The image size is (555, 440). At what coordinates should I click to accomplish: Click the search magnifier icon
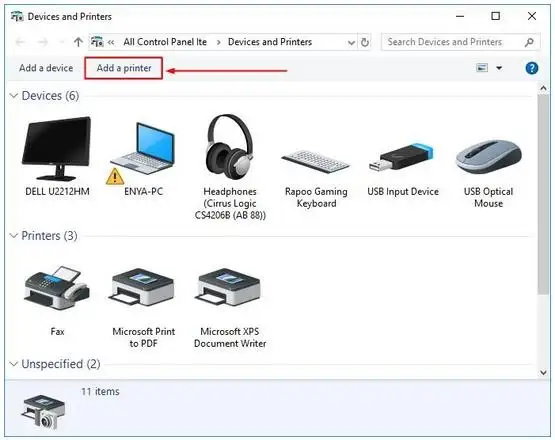click(x=529, y=42)
